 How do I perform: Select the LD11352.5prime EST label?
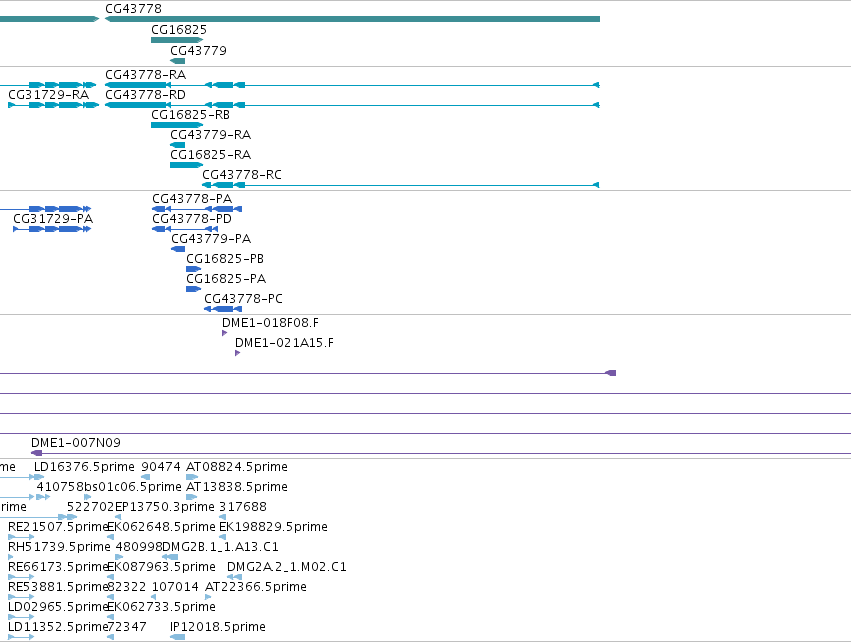click(x=58, y=627)
